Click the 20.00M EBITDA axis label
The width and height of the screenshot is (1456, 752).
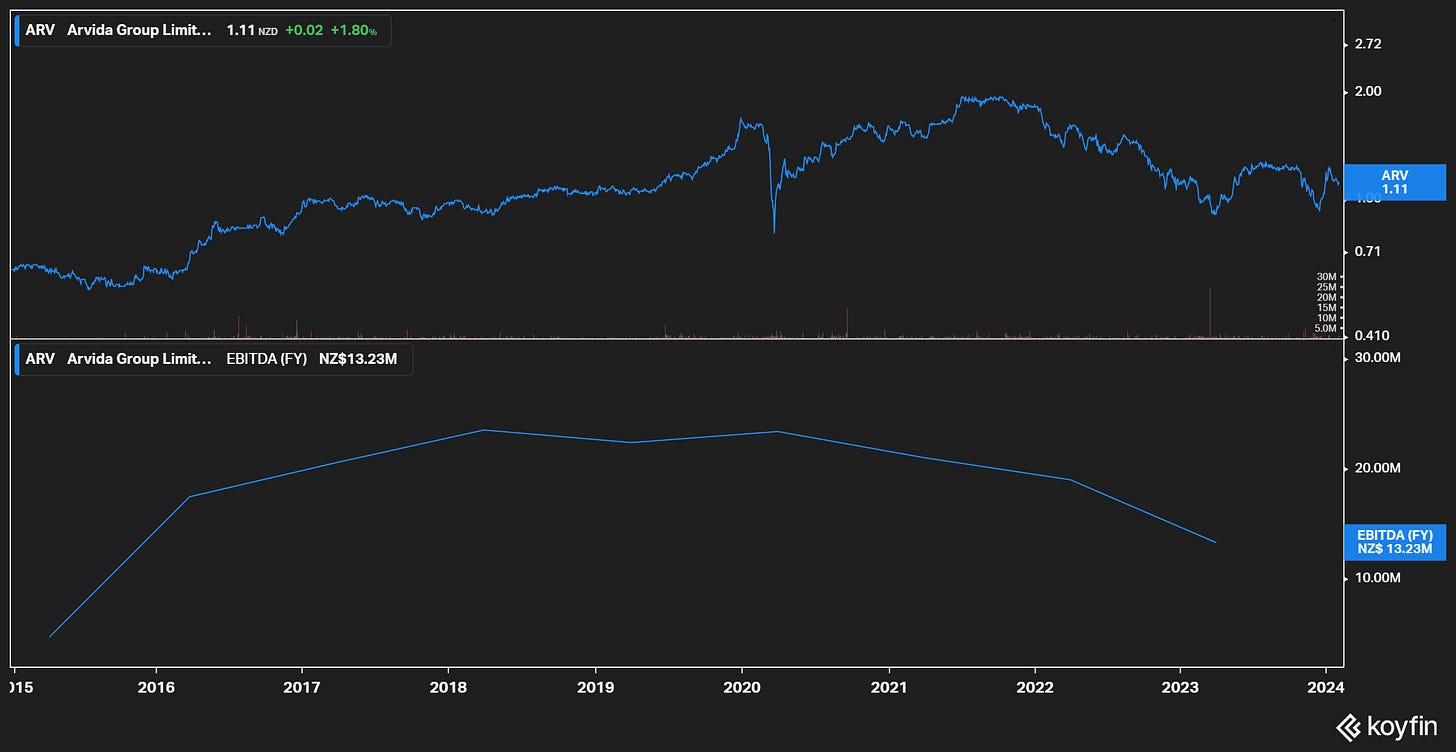pos(1378,468)
